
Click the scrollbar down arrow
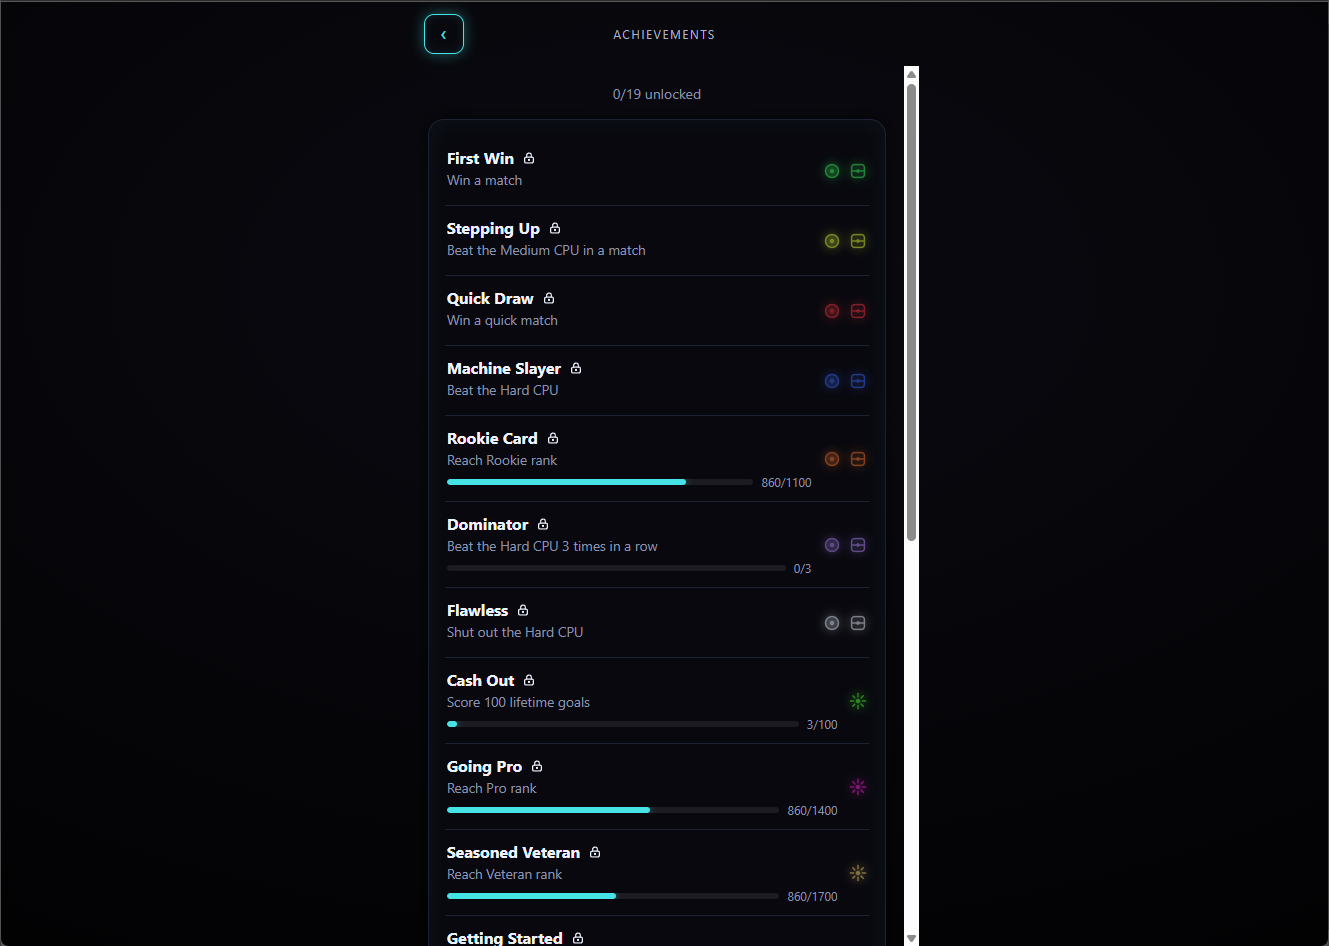[911, 938]
